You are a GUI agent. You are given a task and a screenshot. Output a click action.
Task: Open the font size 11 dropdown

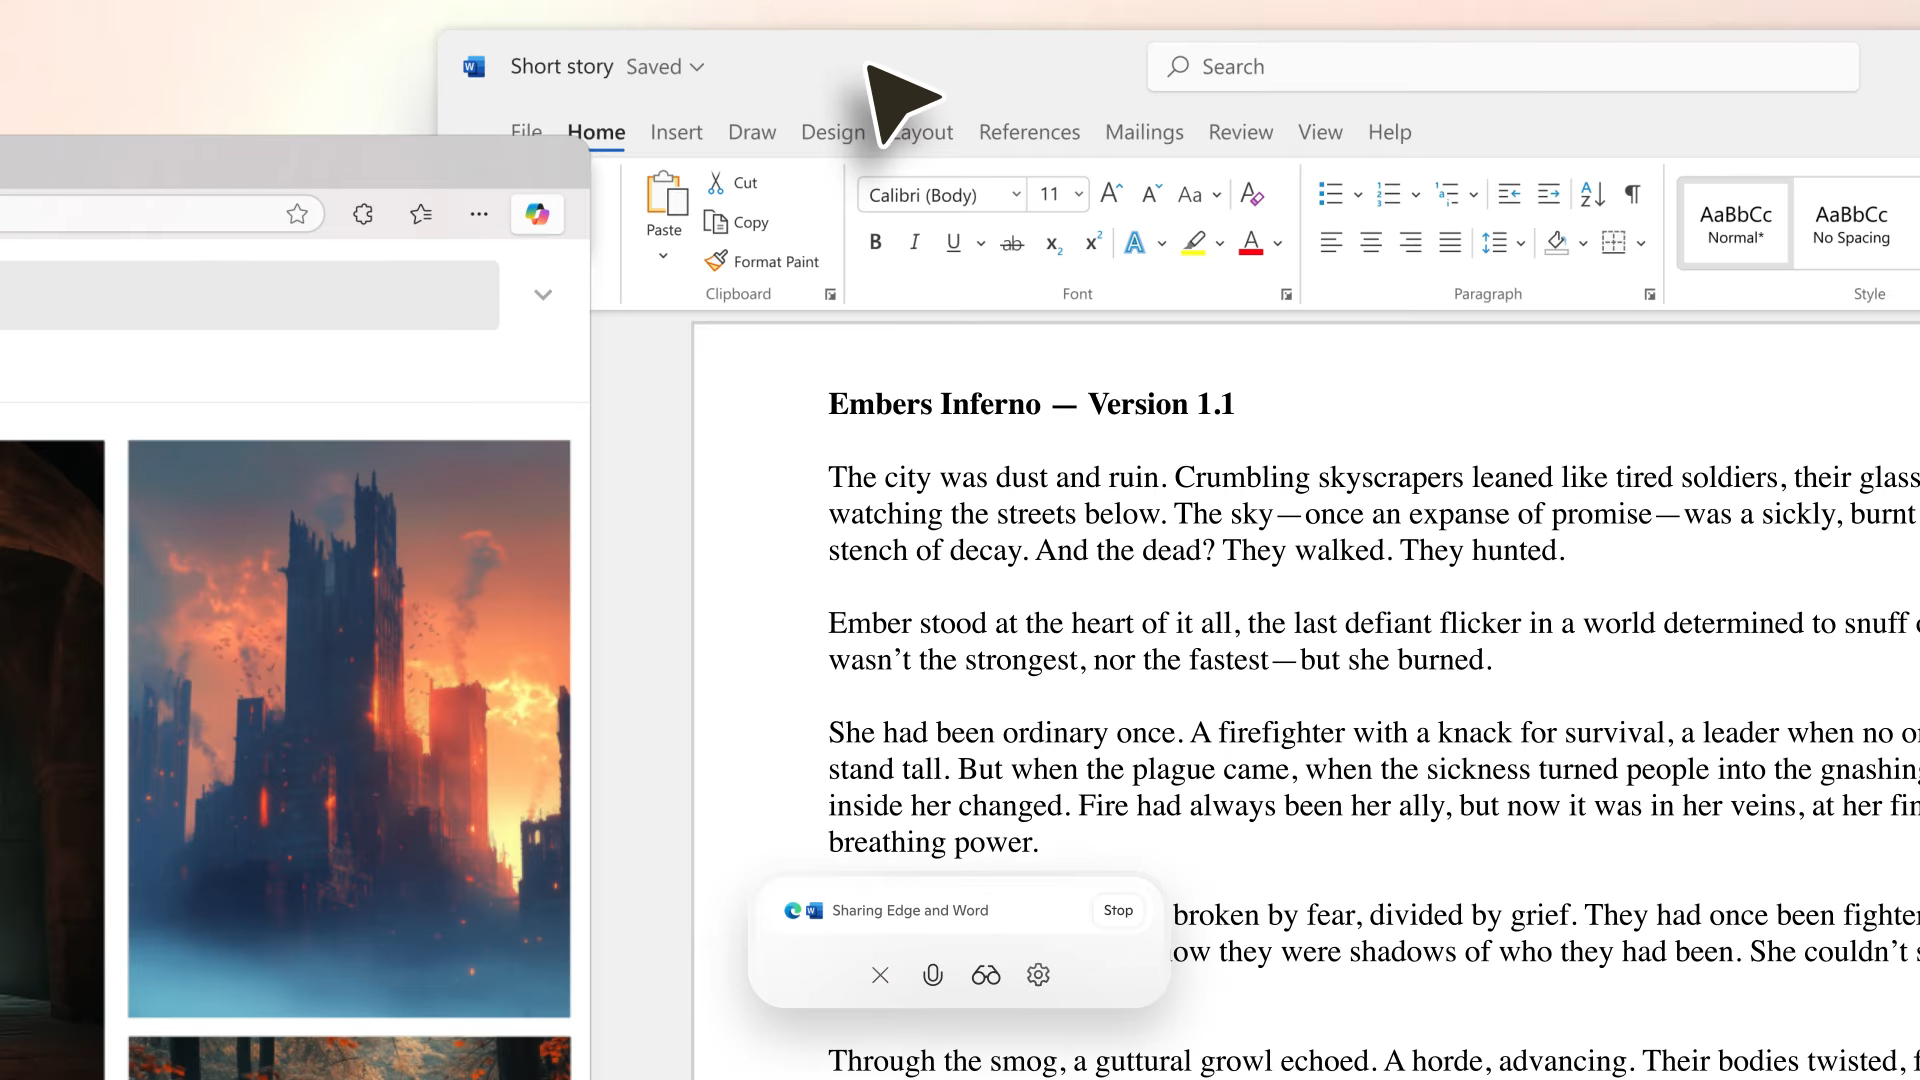tap(1079, 195)
